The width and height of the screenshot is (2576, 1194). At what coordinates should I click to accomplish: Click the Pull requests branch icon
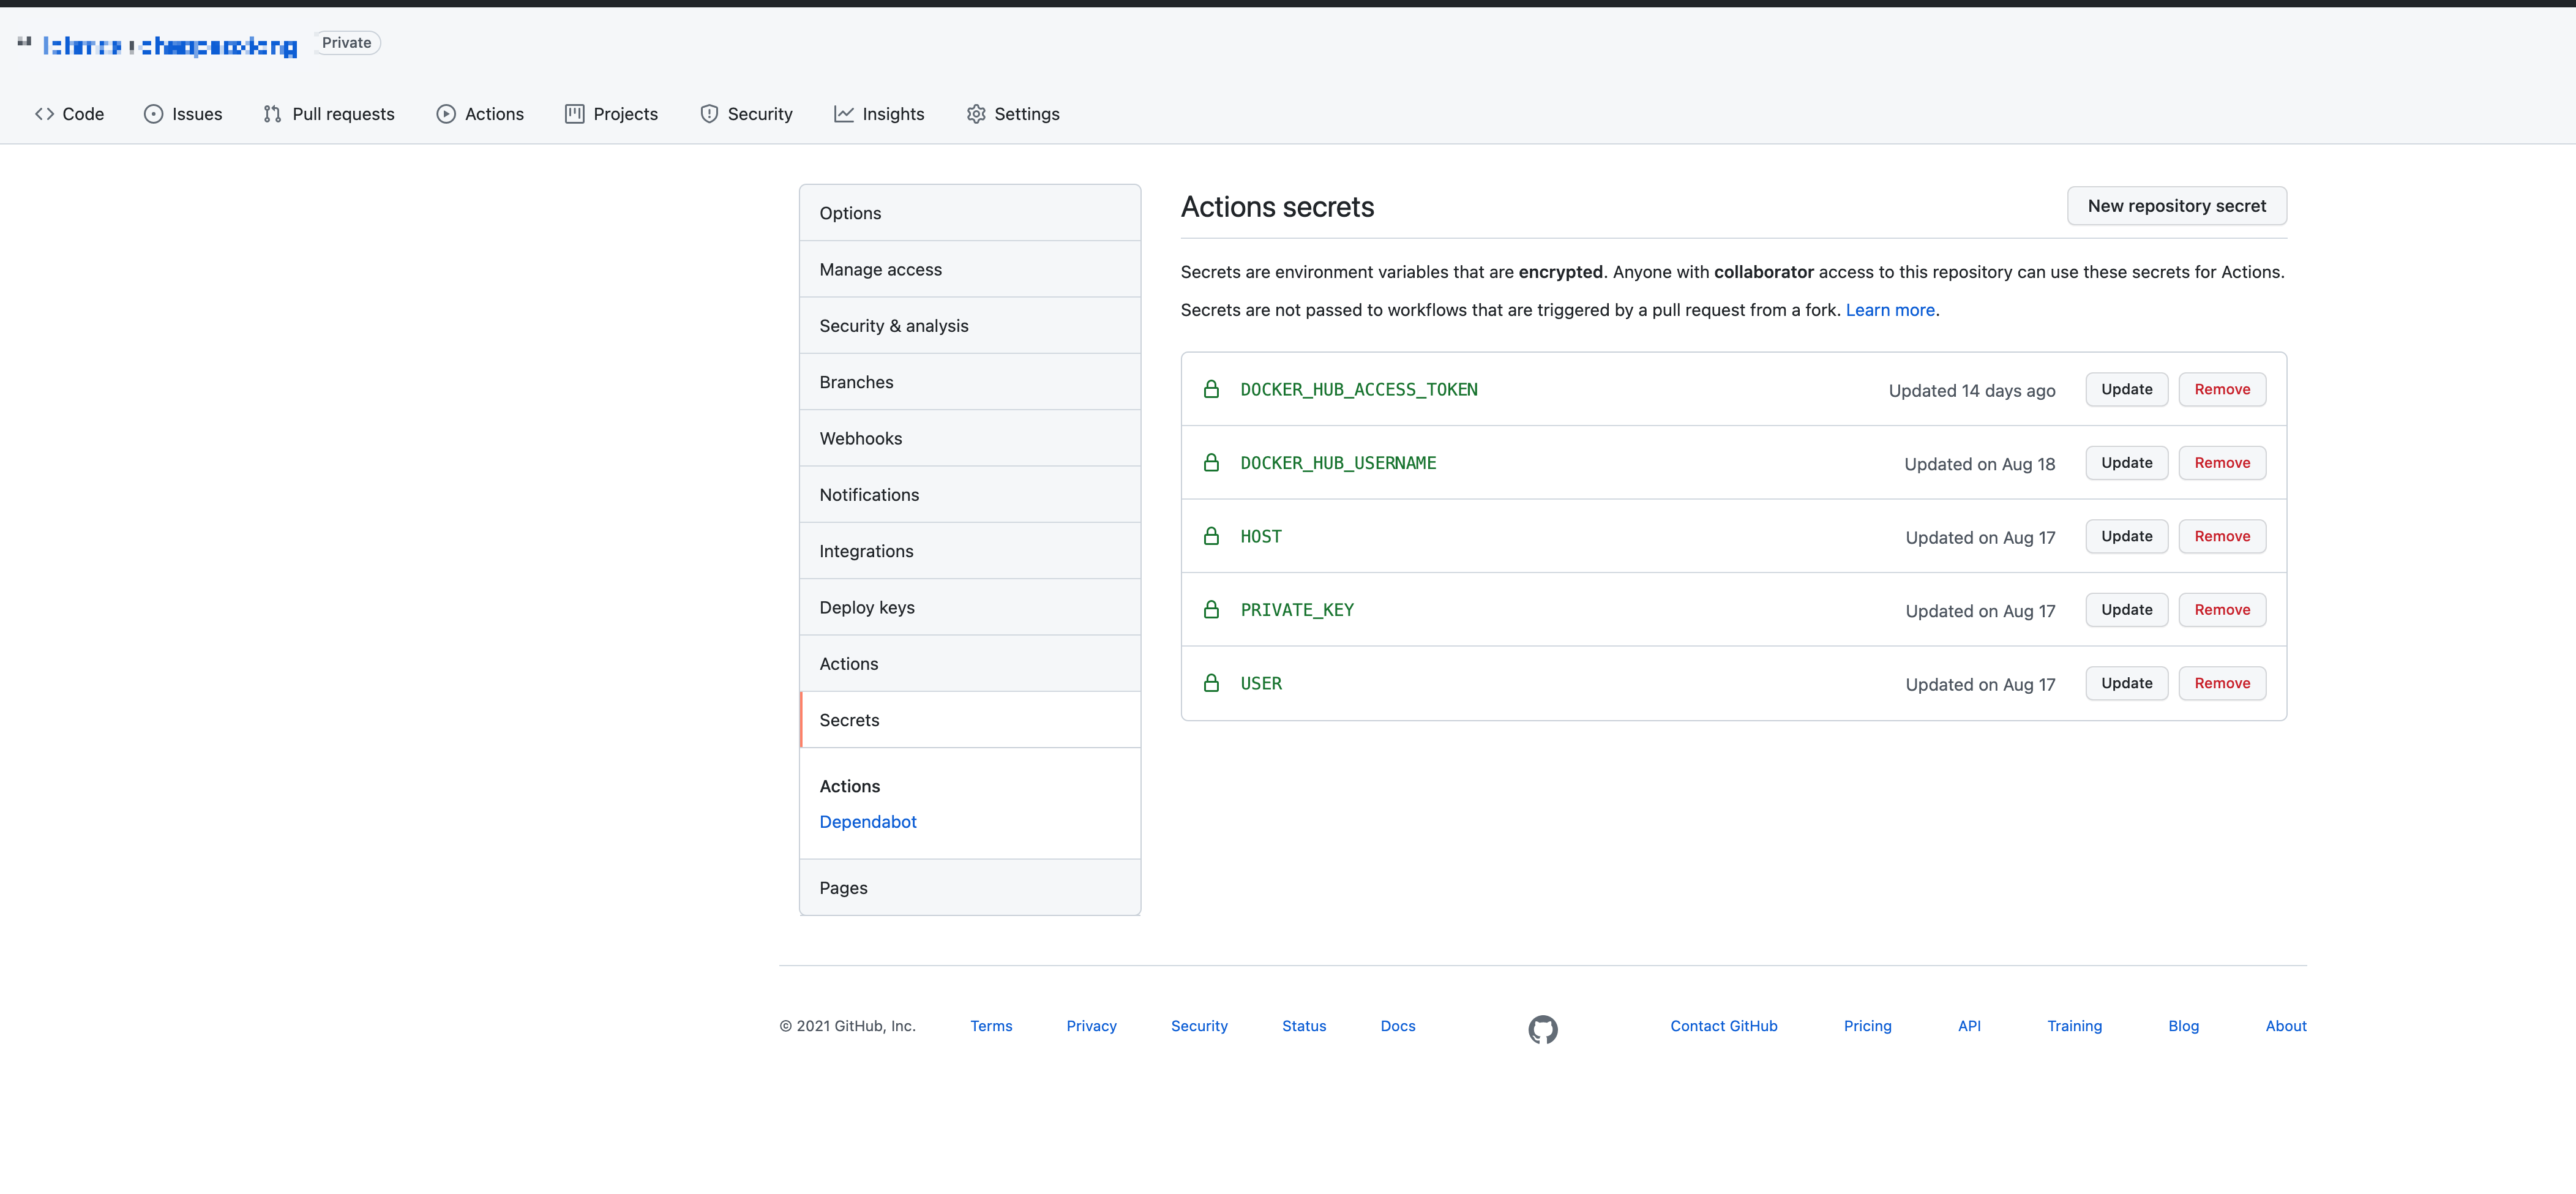tap(272, 114)
